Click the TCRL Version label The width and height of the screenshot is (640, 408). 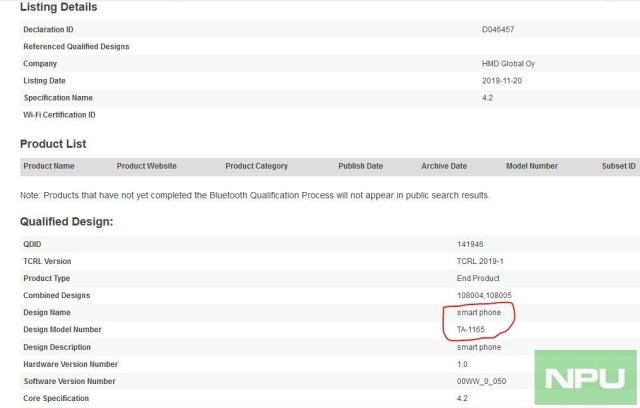click(47, 261)
